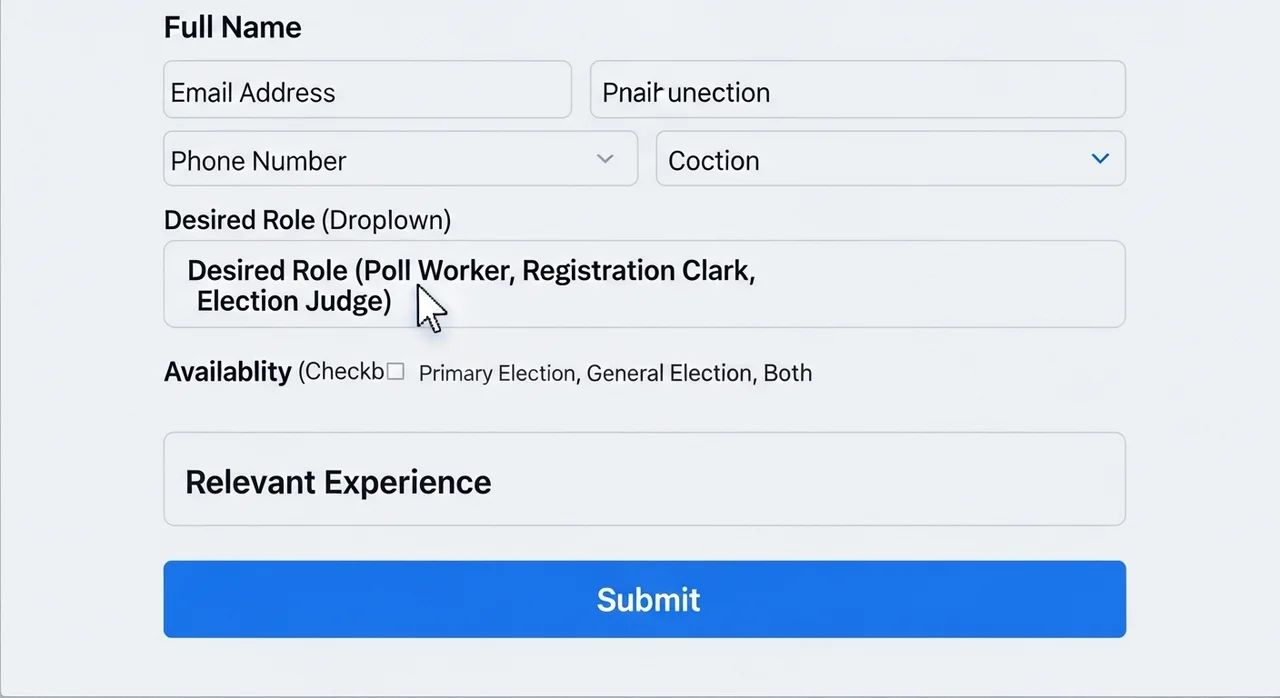Click the Full Name label
Screen dimensions: 1280x698
[x=232, y=27]
